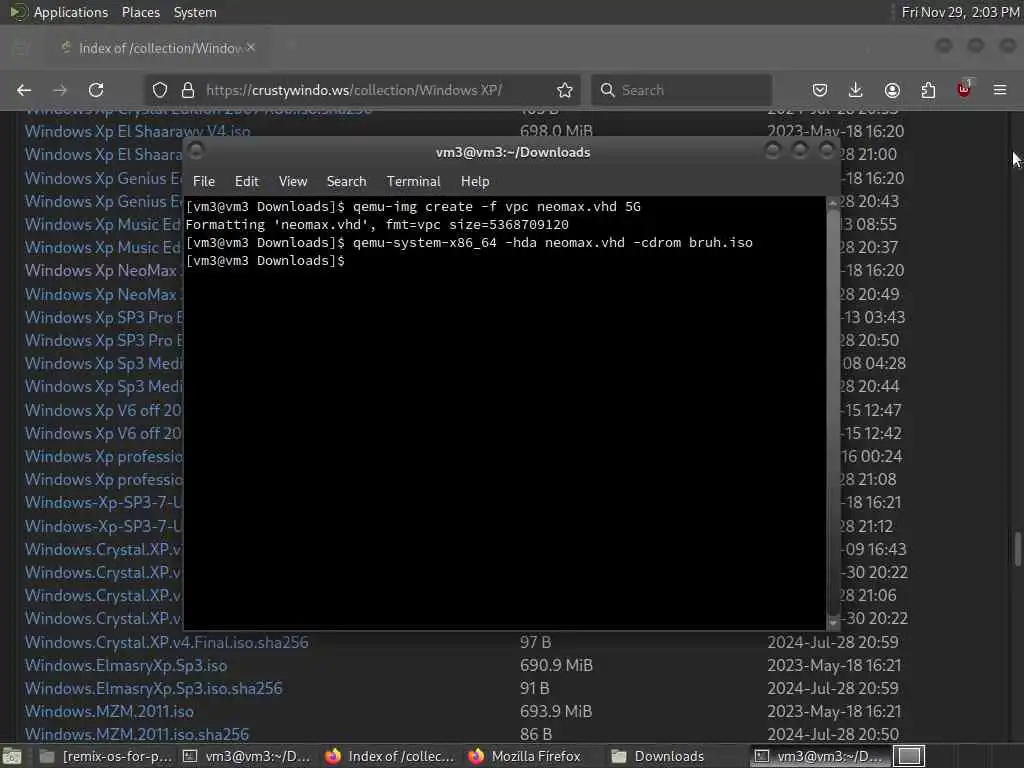Click the 693.9 MiB size cell
Image resolution: width=1024 pixels, height=768 pixels.
coord(556,711)
